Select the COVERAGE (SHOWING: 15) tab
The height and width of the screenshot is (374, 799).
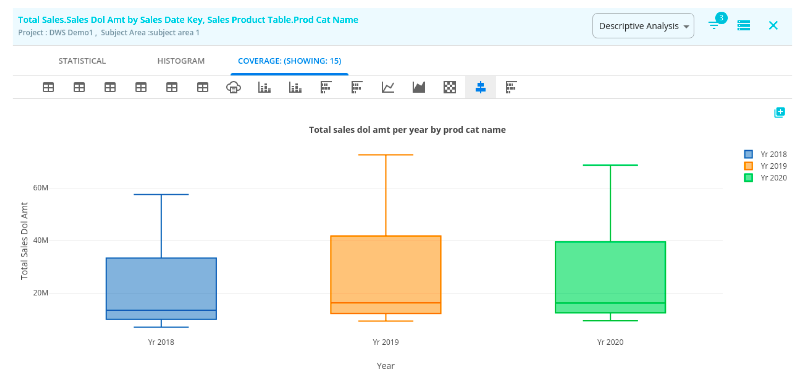click(x=289, y=61)
